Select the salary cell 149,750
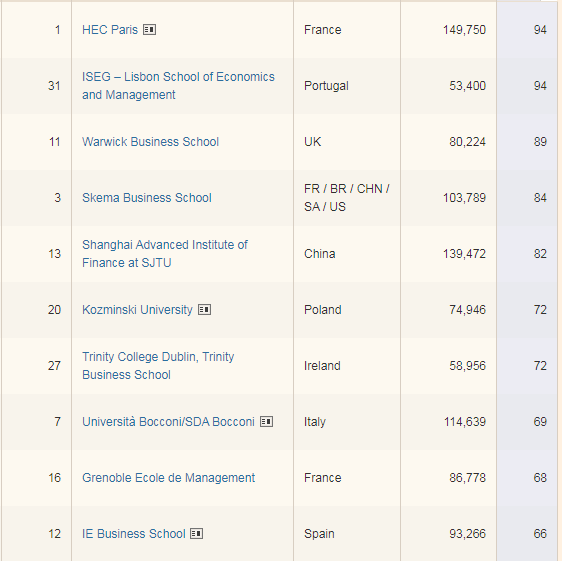Viewport: 562px width, 561px height. click(464, 30)
